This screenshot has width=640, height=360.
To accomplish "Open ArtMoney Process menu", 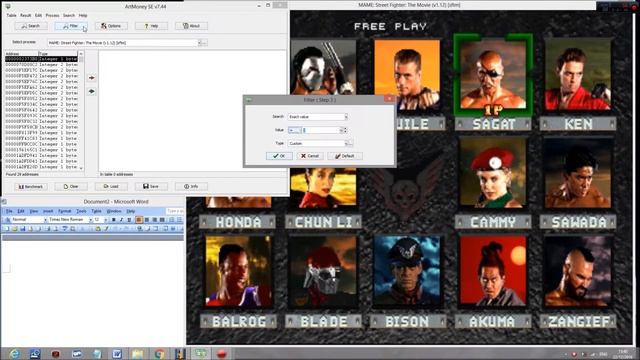I will [52, 16].
